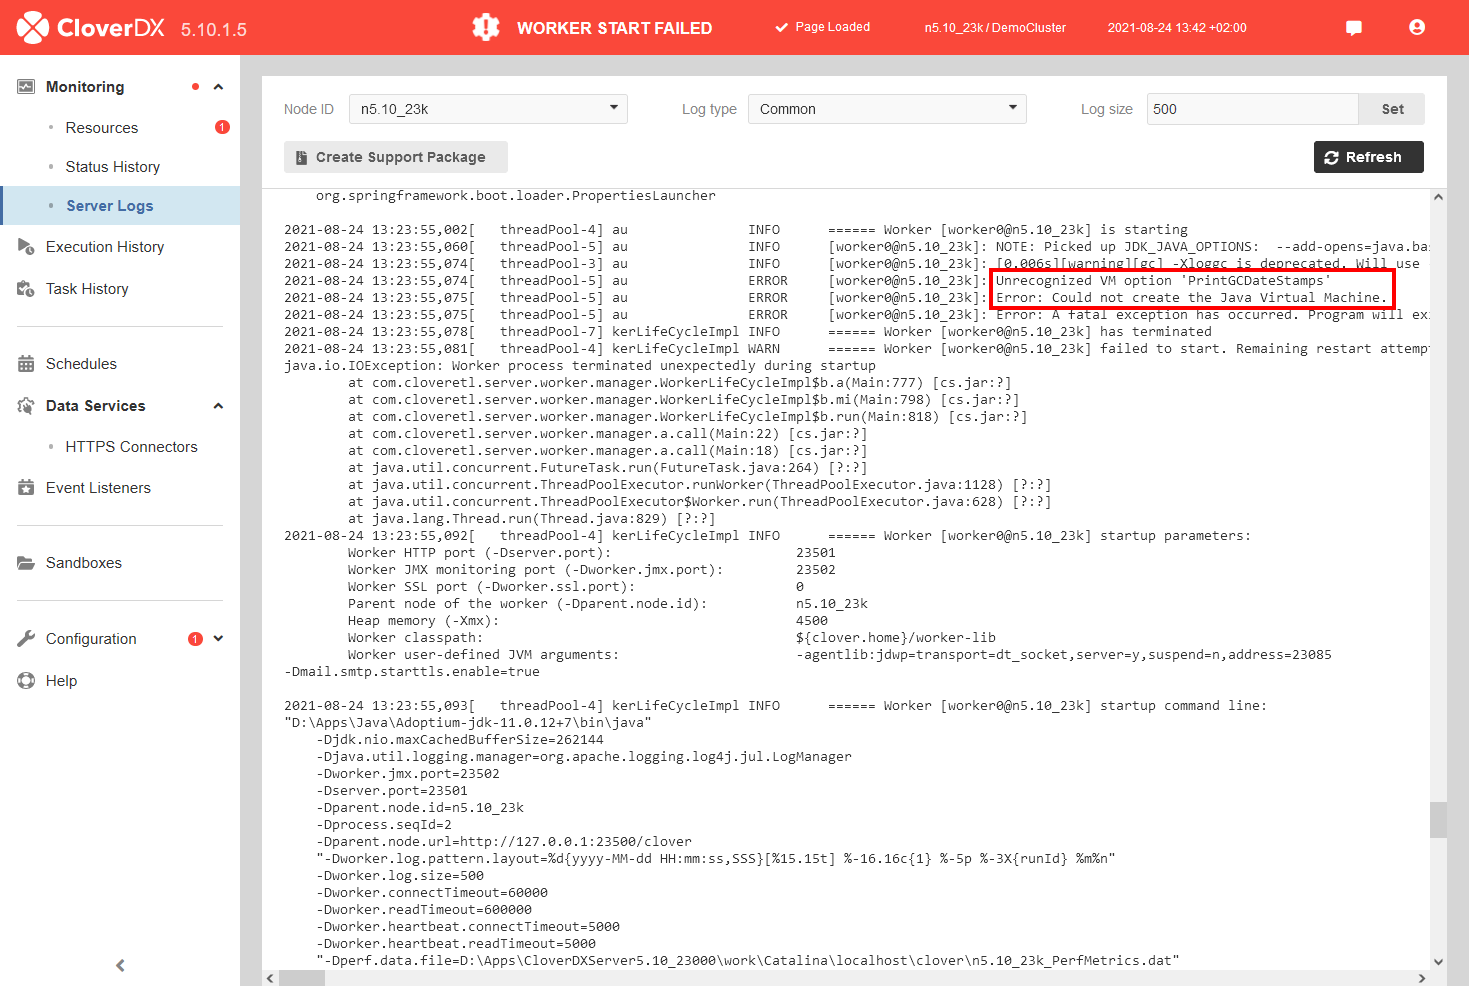Image resolution: width=1469 pixels, height=986 pixels.
Task: Click the log scroll left arrow
Action: click(x=270, y=978)
